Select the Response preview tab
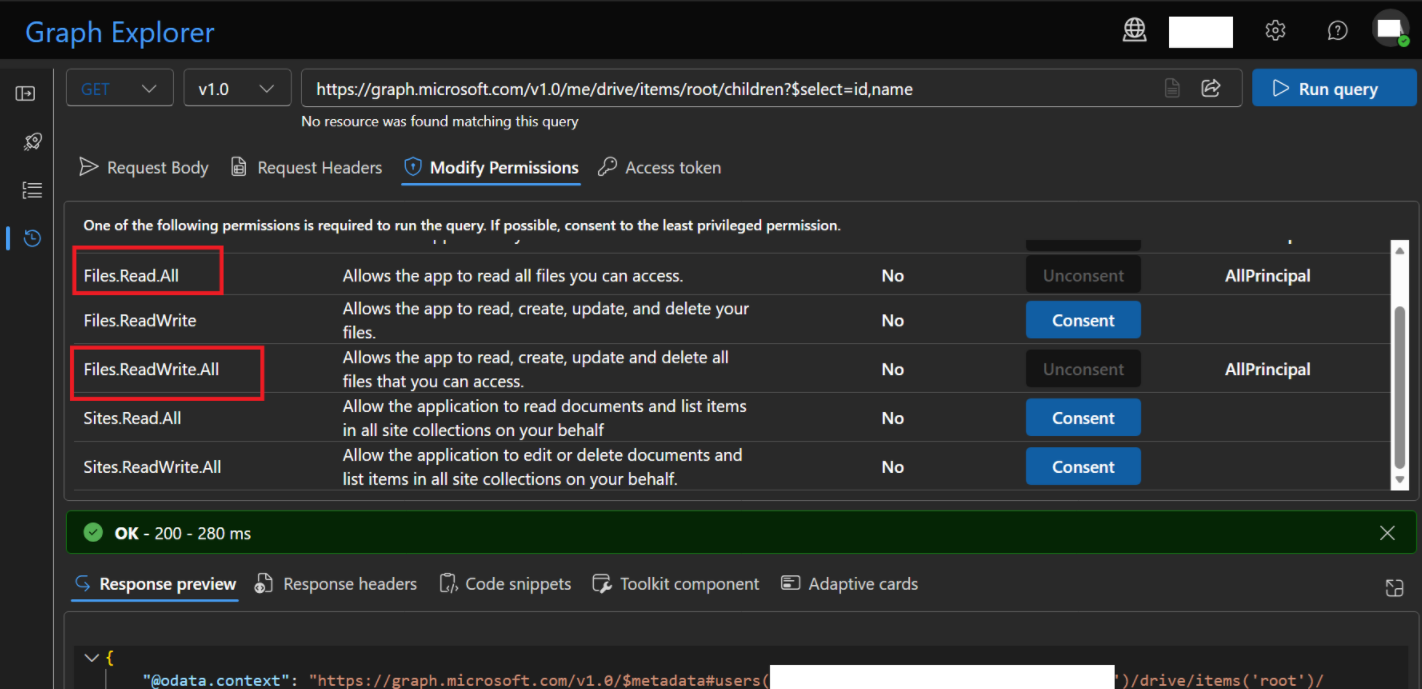 click(x=155, y=584)
